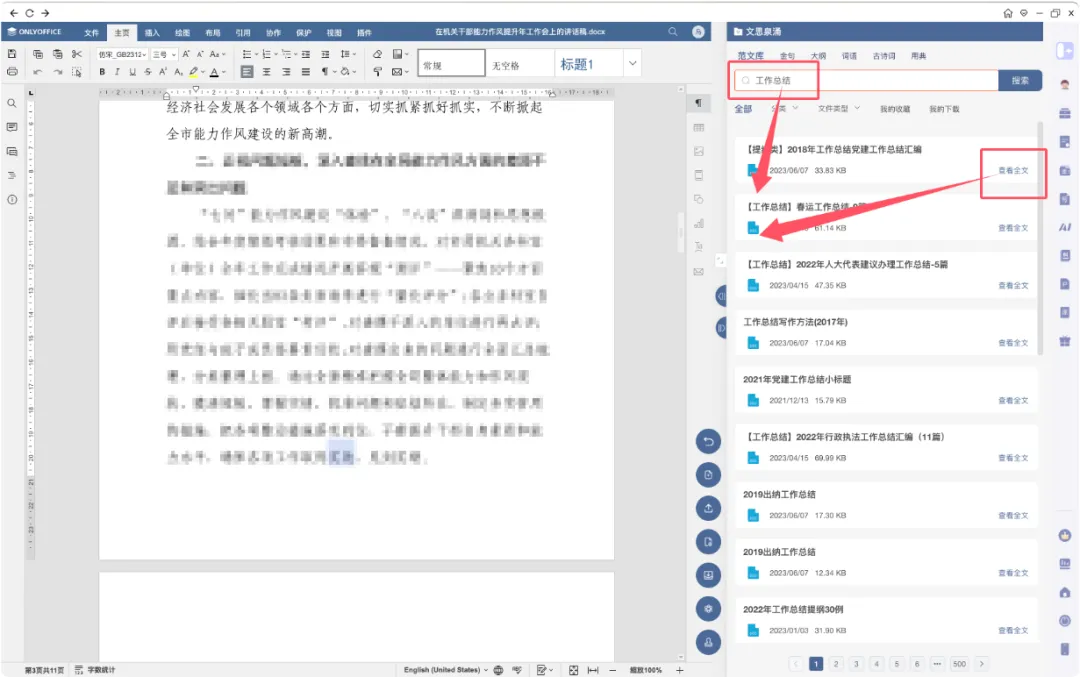The image size is (1080, 677).
Task: Open Table settings in right sidebar
Action: pos(698,127)
